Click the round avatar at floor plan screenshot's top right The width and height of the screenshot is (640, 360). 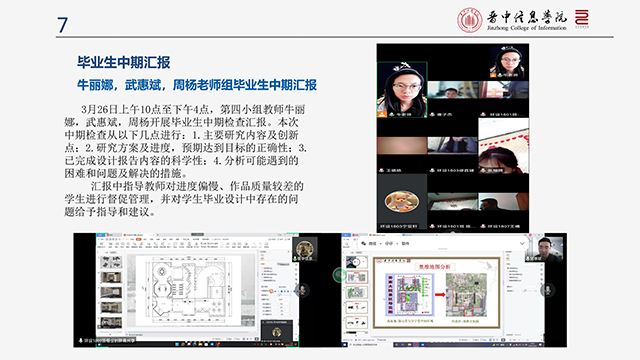(305, 249)
